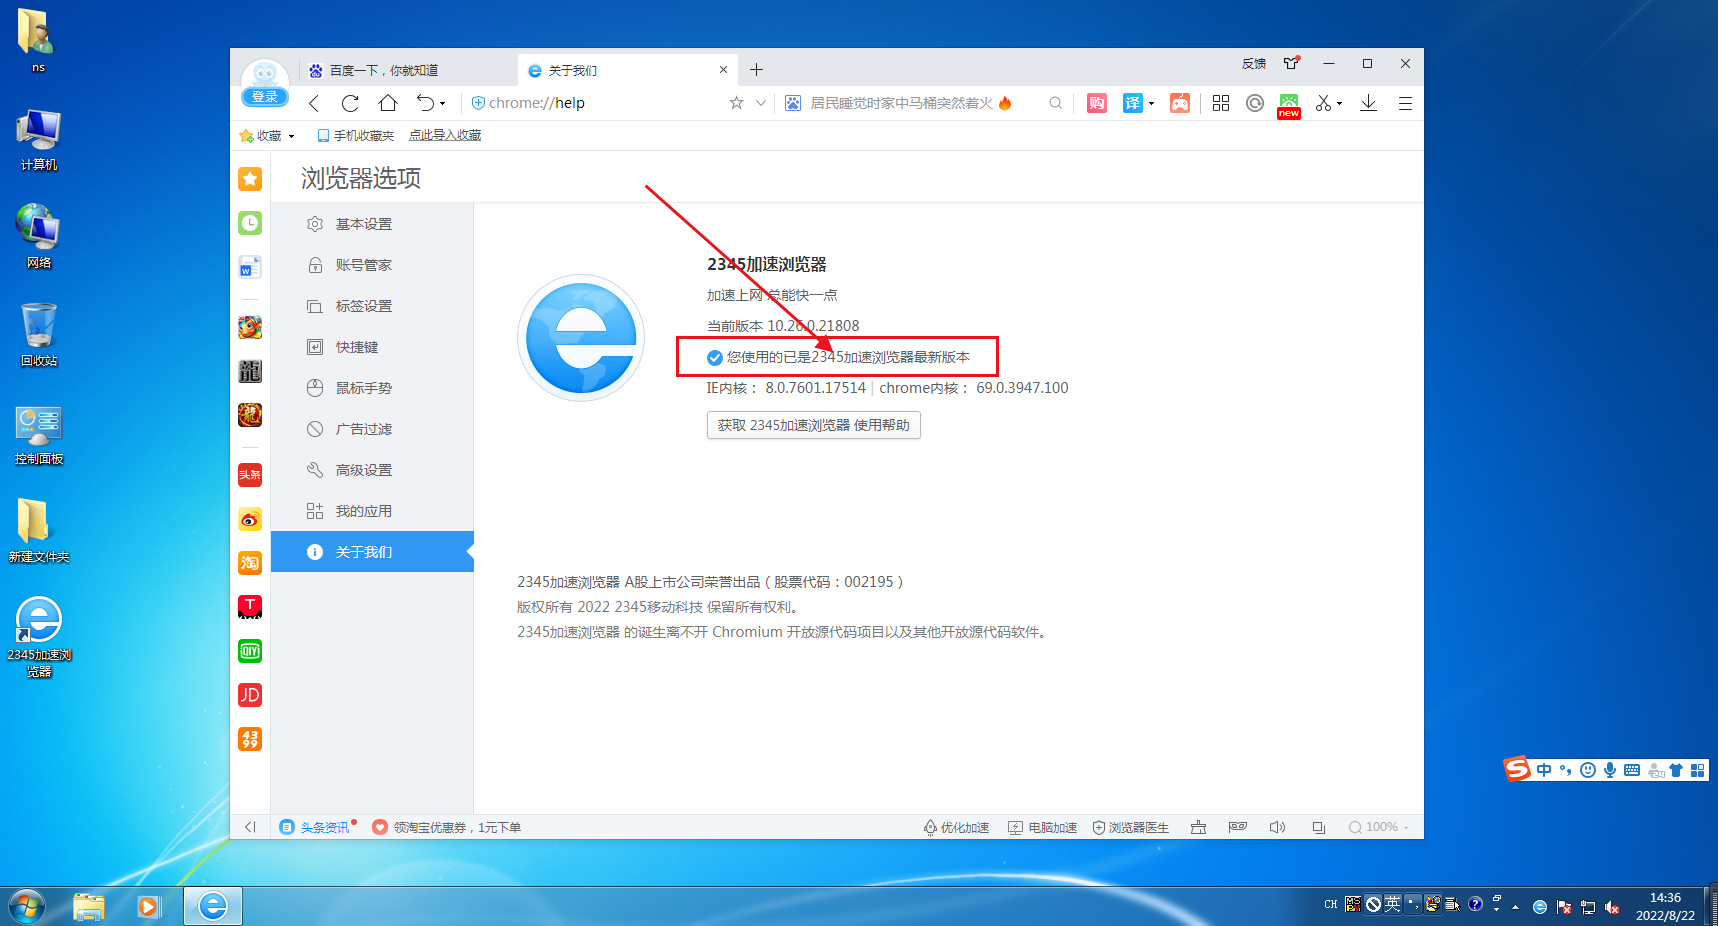Click the 点此导入收藏 import link

[445, 136]
